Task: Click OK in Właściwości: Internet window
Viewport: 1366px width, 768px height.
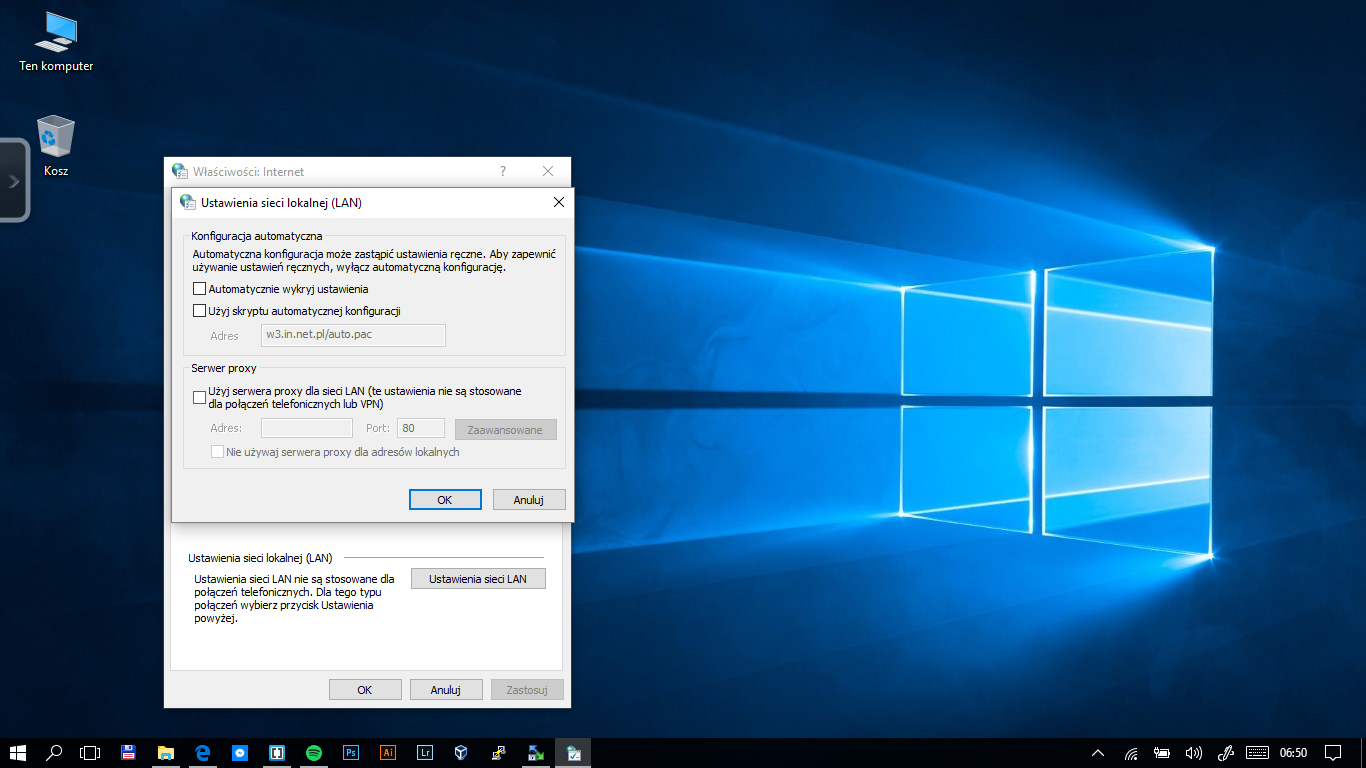Action: coord(365,689)
